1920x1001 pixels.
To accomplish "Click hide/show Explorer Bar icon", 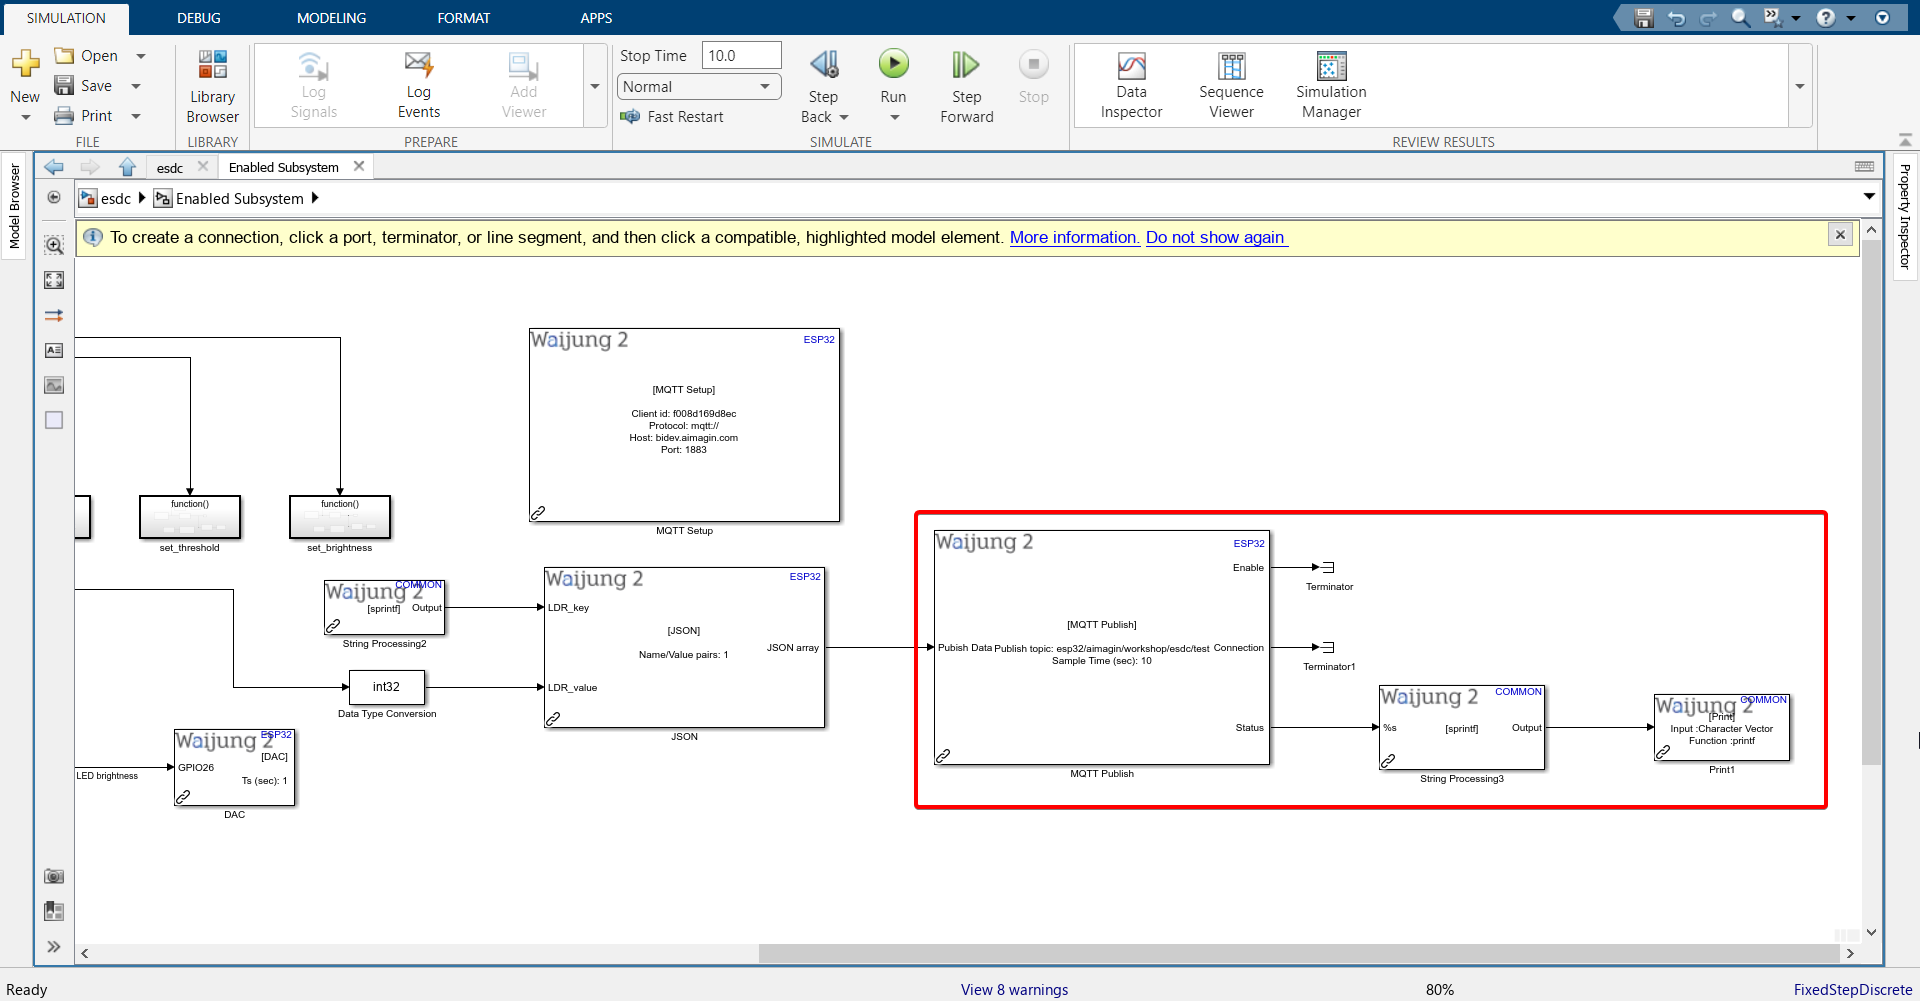I will (54, 197).
